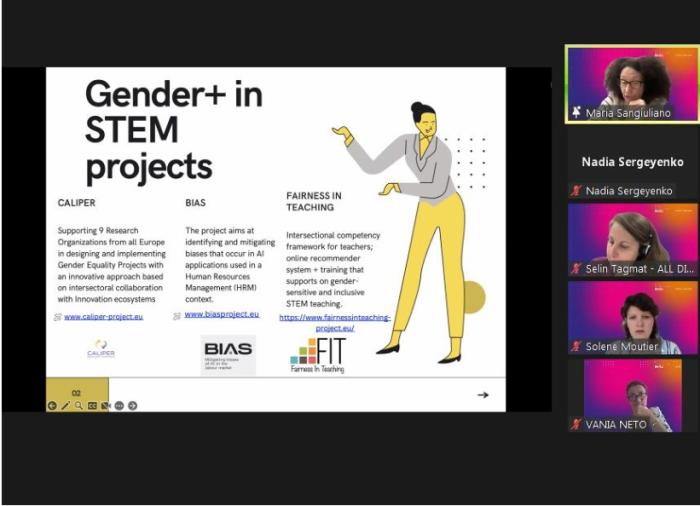This screenshot has height=506, width=700.
Task: Click the yellow slide number 02 box
Action: (x=77, y=393)
